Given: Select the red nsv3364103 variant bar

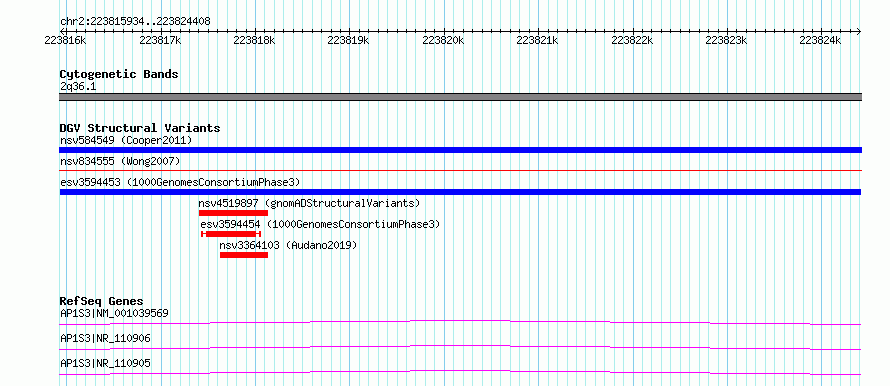Looking at the screenshot, I should click(x=244, y=255).
